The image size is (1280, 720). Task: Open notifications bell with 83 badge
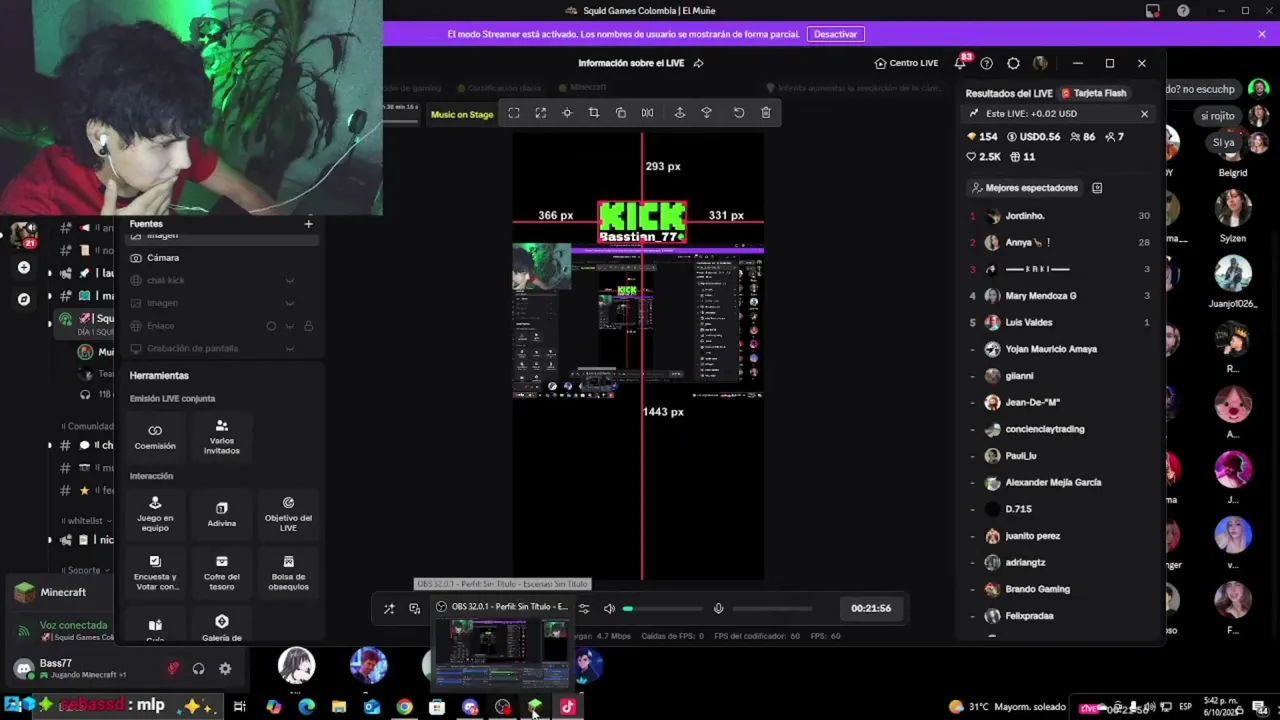pos(960,63)
